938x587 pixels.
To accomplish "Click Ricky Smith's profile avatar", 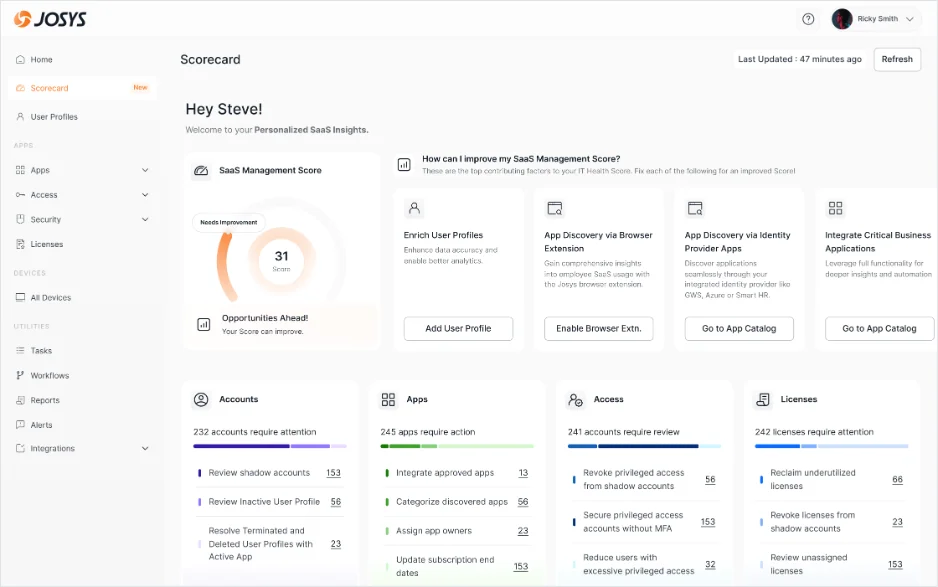I will point(842,19).
